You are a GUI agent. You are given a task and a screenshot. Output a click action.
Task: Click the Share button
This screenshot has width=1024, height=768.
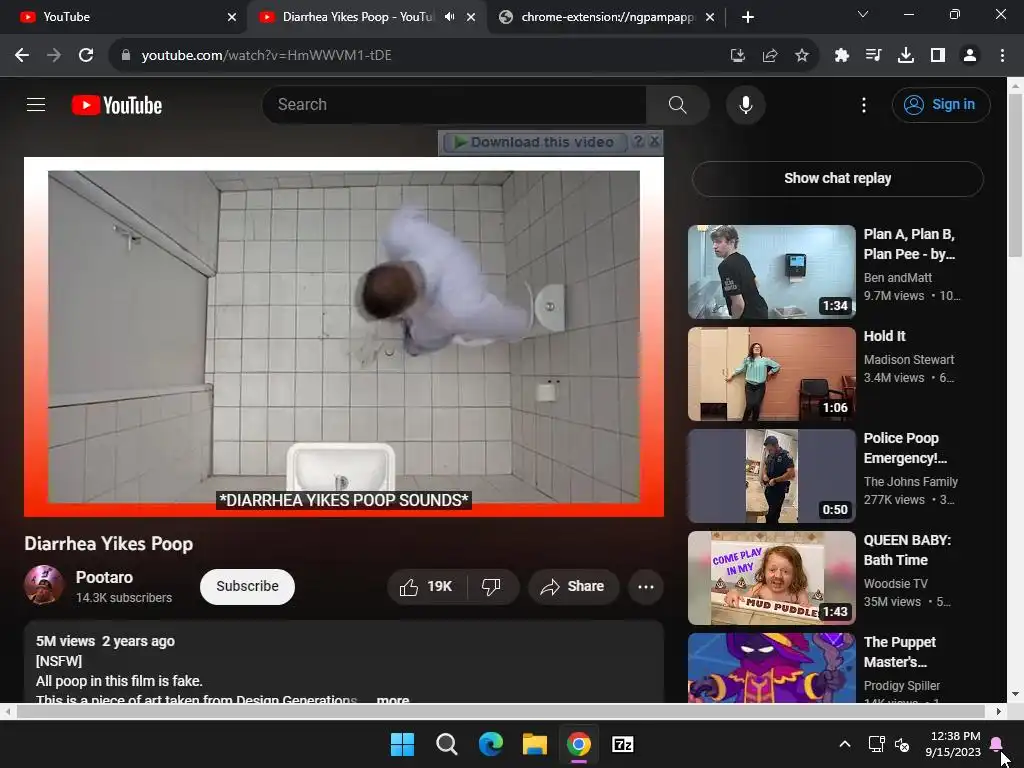click(x=572, y=586)
